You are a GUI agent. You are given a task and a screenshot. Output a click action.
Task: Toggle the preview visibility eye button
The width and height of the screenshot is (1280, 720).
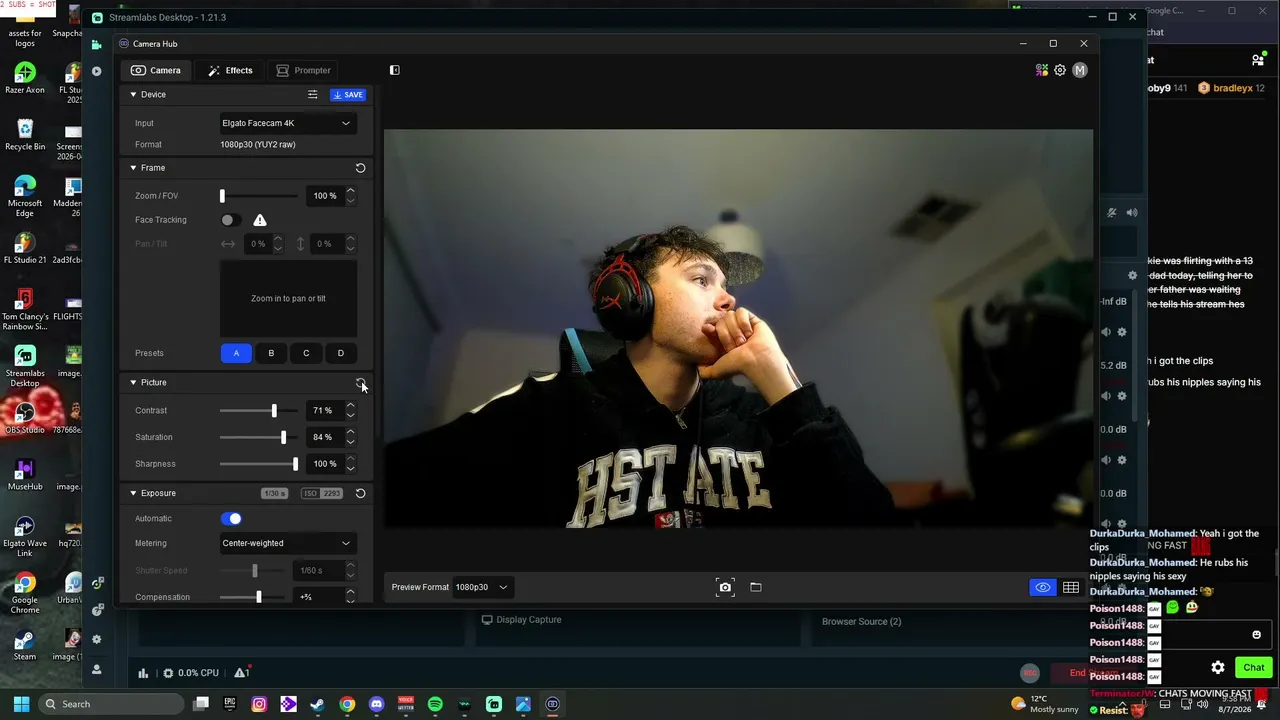1043,587
